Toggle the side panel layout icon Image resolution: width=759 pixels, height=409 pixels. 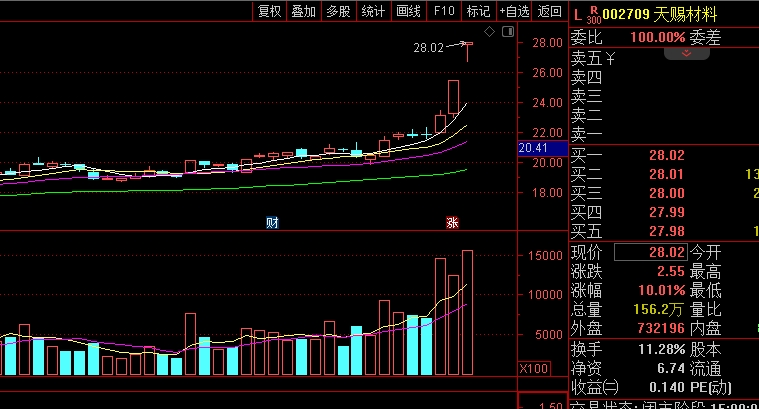coord(508,31)
